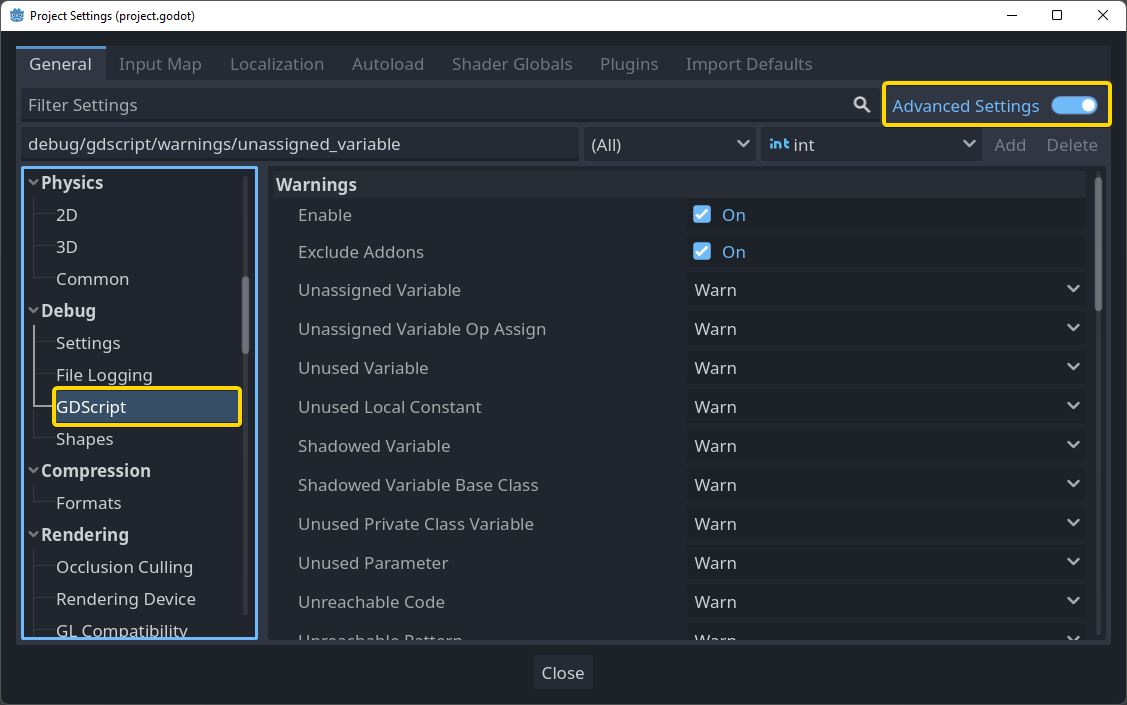Click the Delete button
This screenshot has width=1127, height=705.
click(1071, 144)
